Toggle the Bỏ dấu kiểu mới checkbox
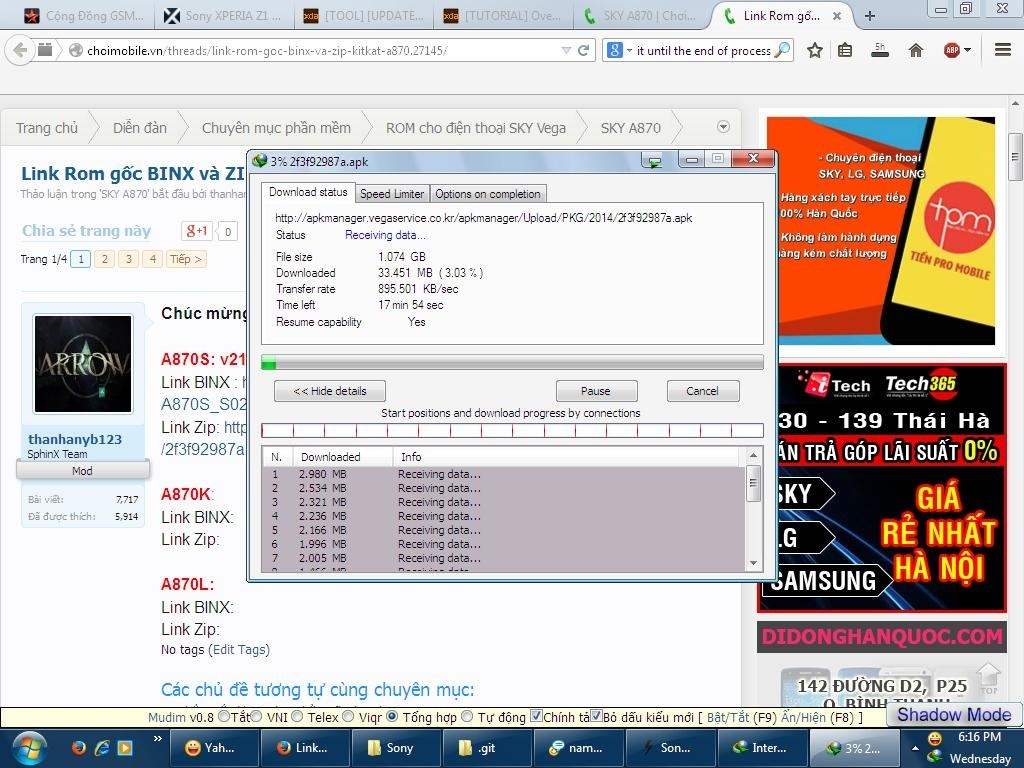The height and width of the screenshot is (768, 1024). point(596,716)
